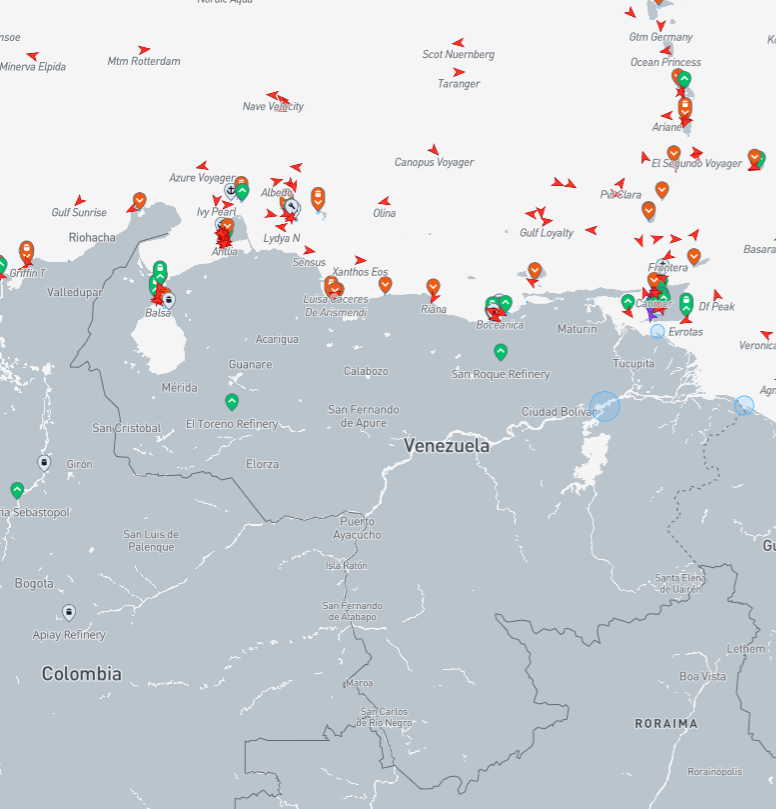Screen dimensions: 776x809
Task: Click the 'Canopus Voyager' vessel label
Action: tap(434, 162)
